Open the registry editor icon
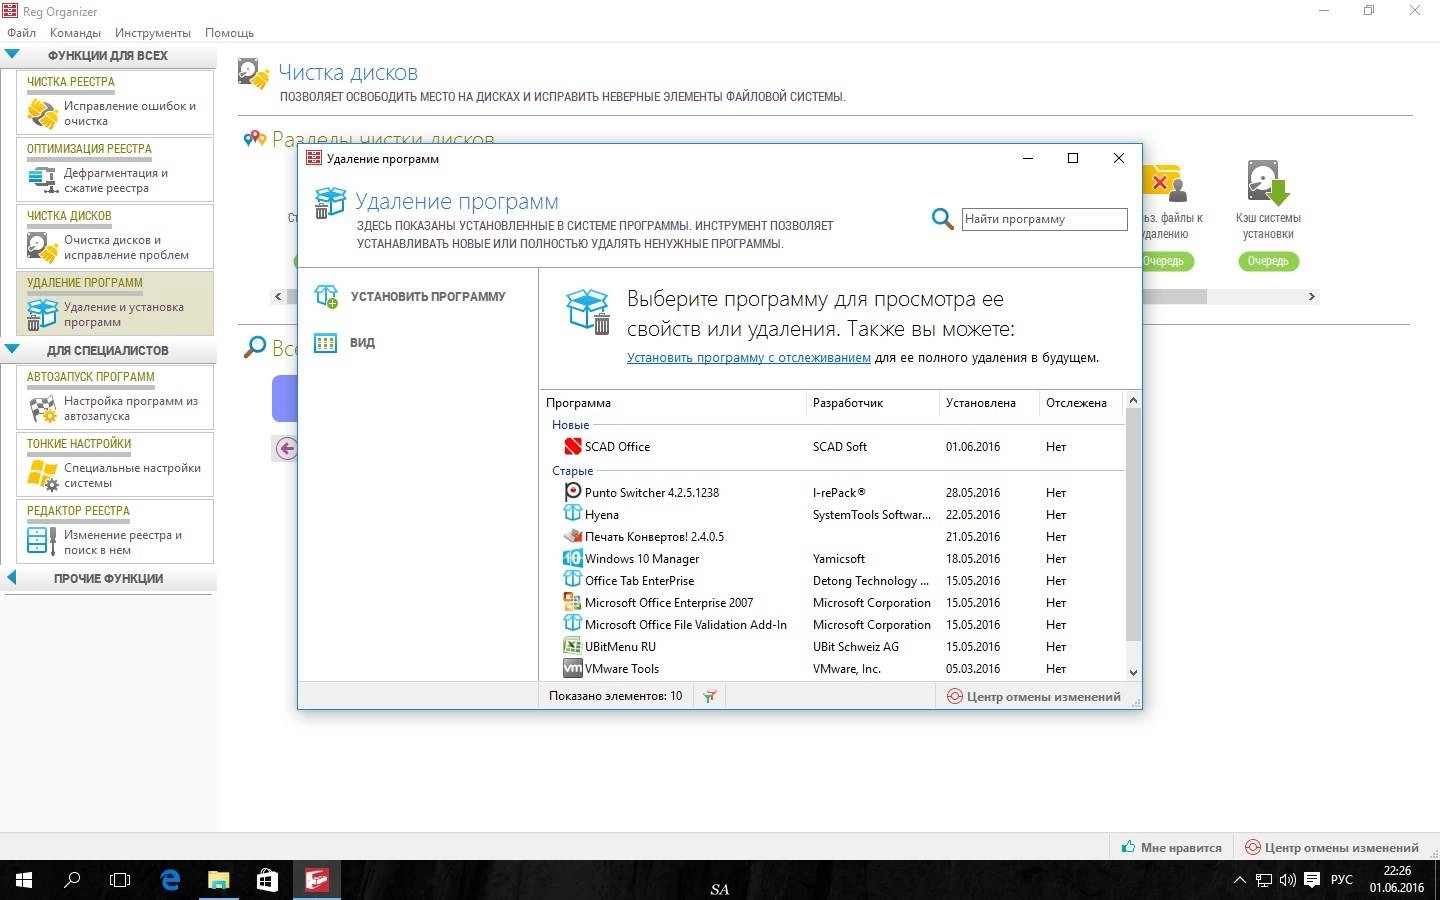Viewport: 1440px width, 900px height. pyautogui.click(x=42, y=541)
